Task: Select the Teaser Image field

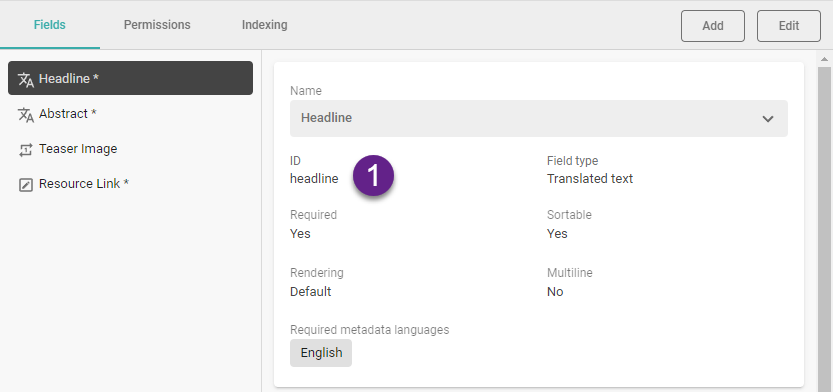Action: coord(130,149)
